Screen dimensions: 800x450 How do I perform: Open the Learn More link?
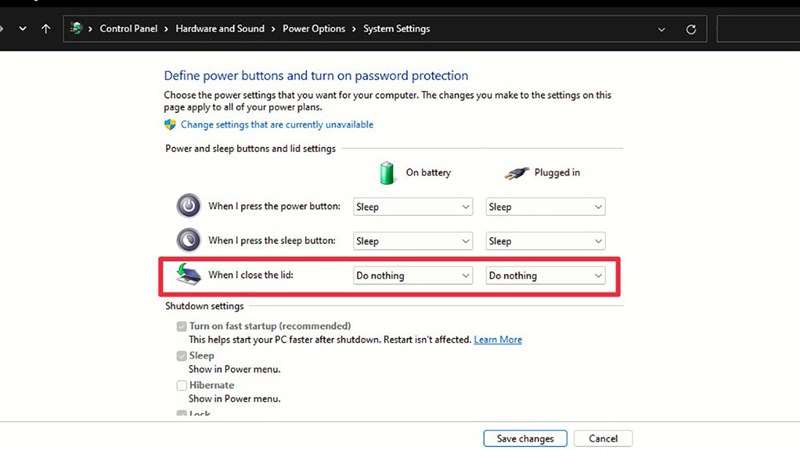click(x=498, y=340)
